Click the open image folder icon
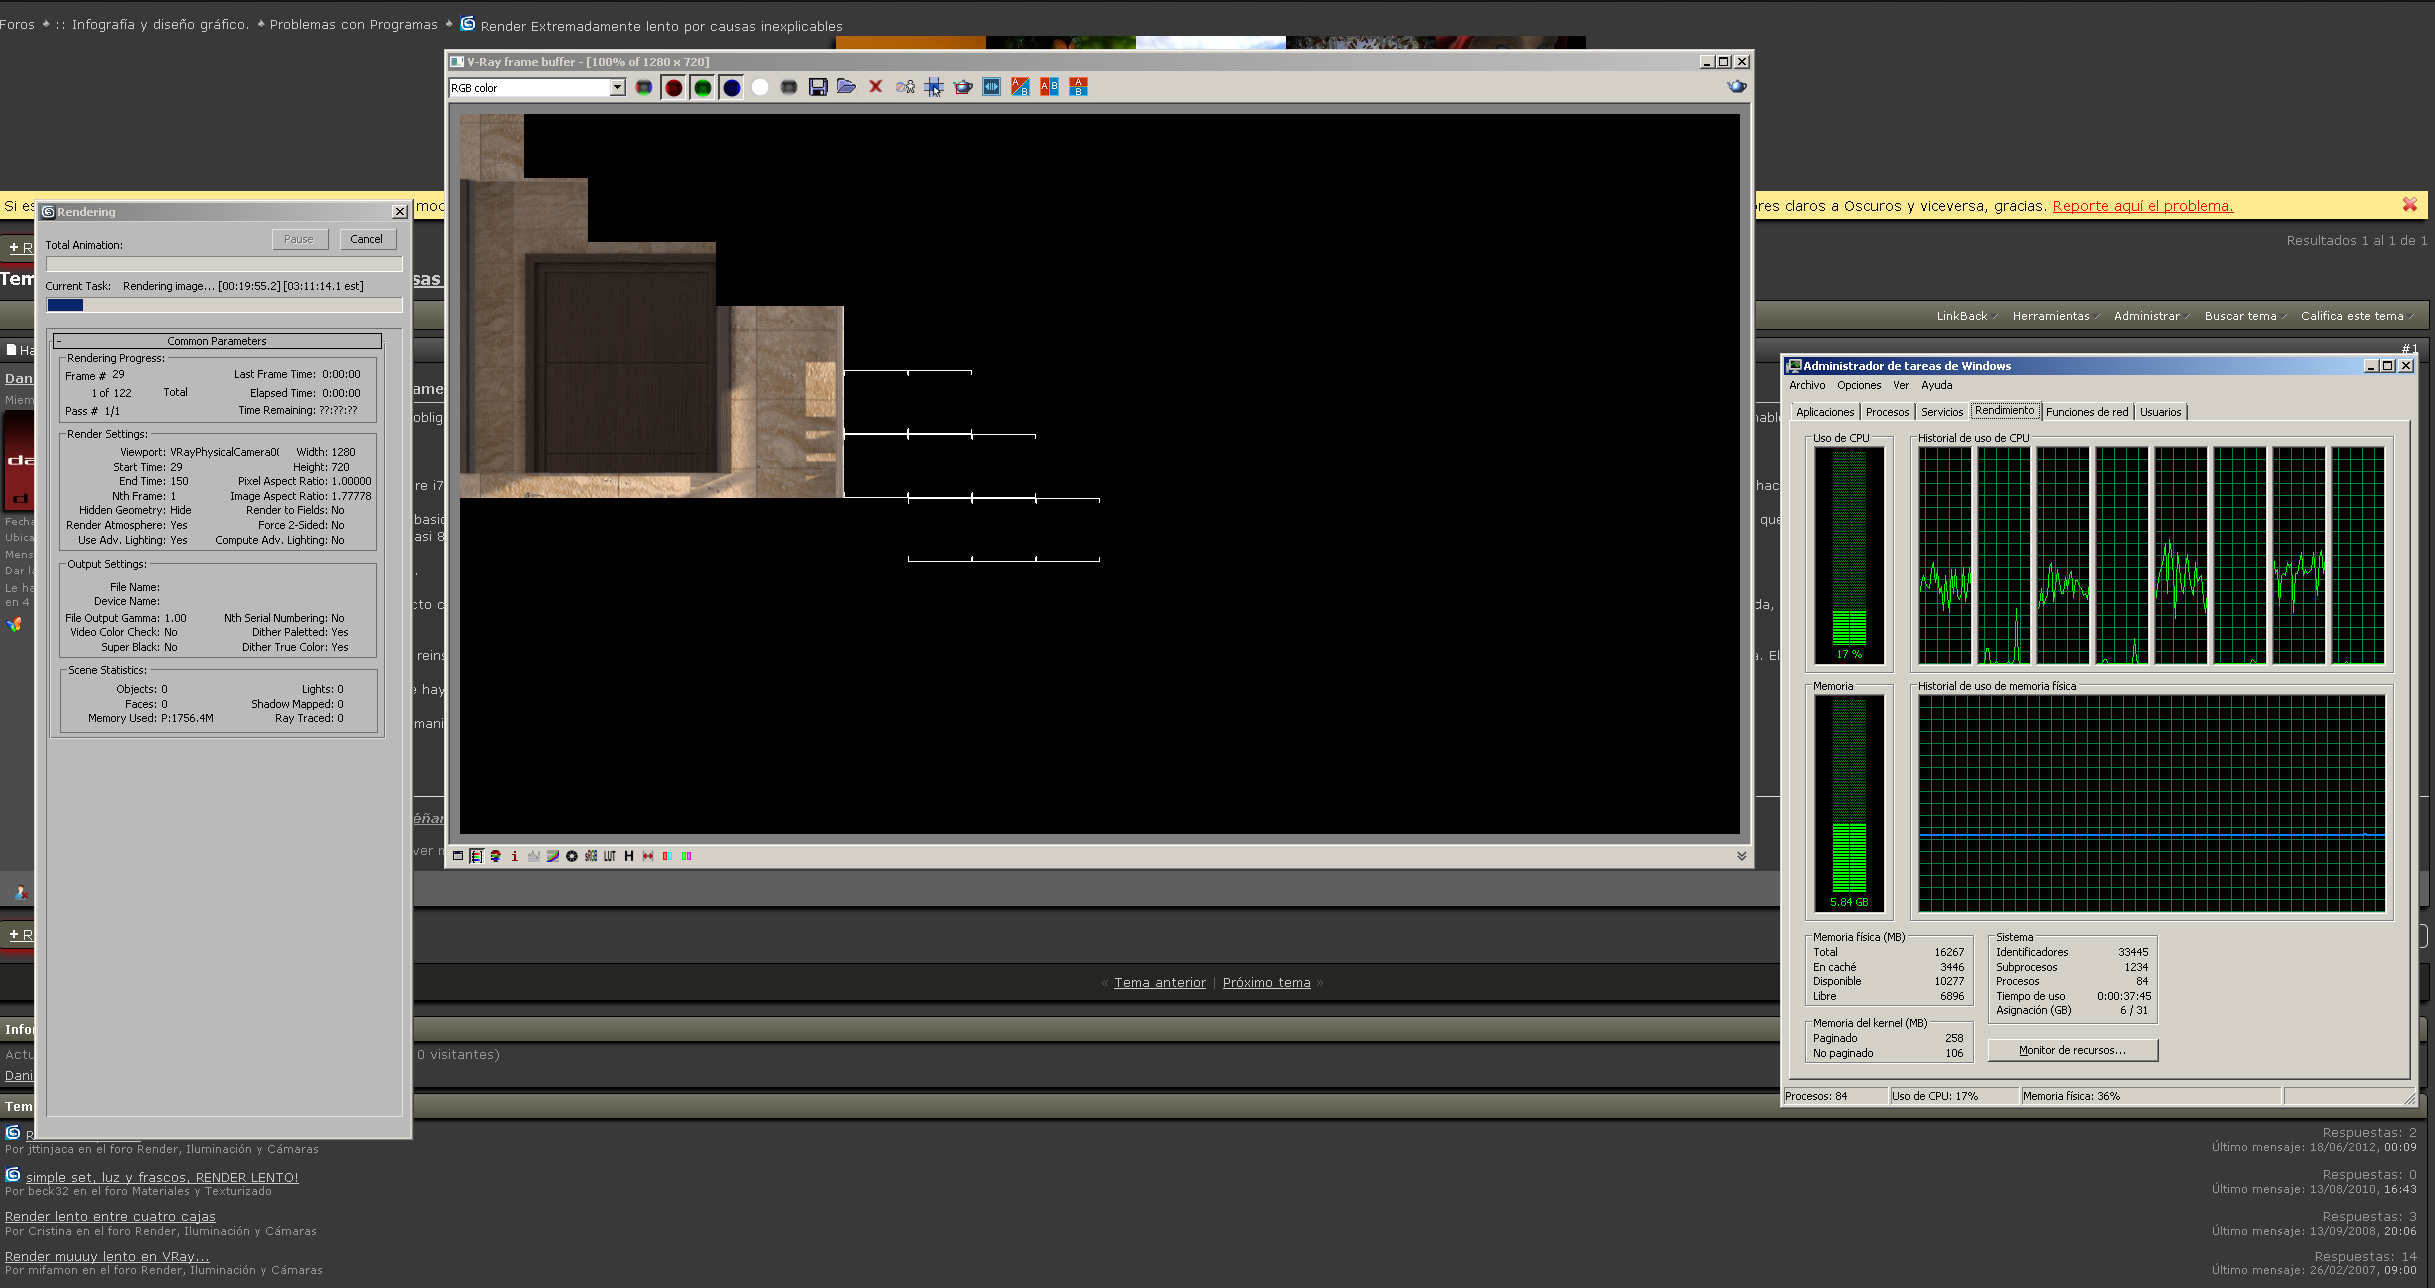Screen dimensions: 2435x1288 (x=846, y=87)
